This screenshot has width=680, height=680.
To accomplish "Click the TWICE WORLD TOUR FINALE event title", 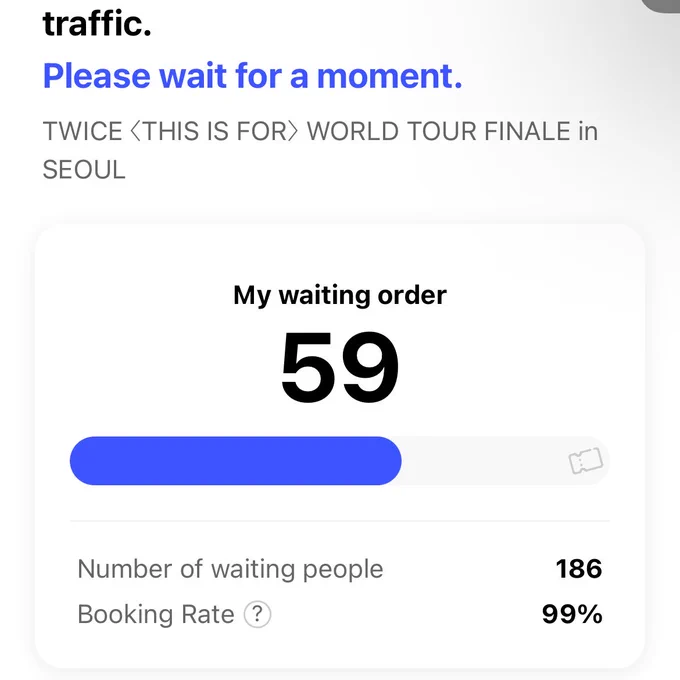I will click(x=320, y=150).
